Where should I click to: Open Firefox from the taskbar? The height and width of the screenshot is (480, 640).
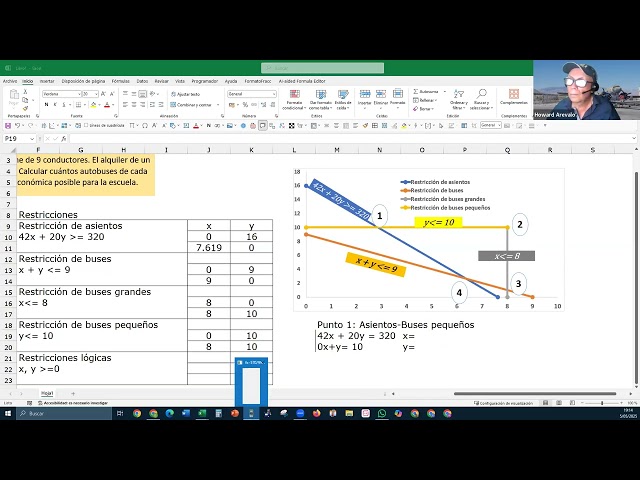point(316,413)
